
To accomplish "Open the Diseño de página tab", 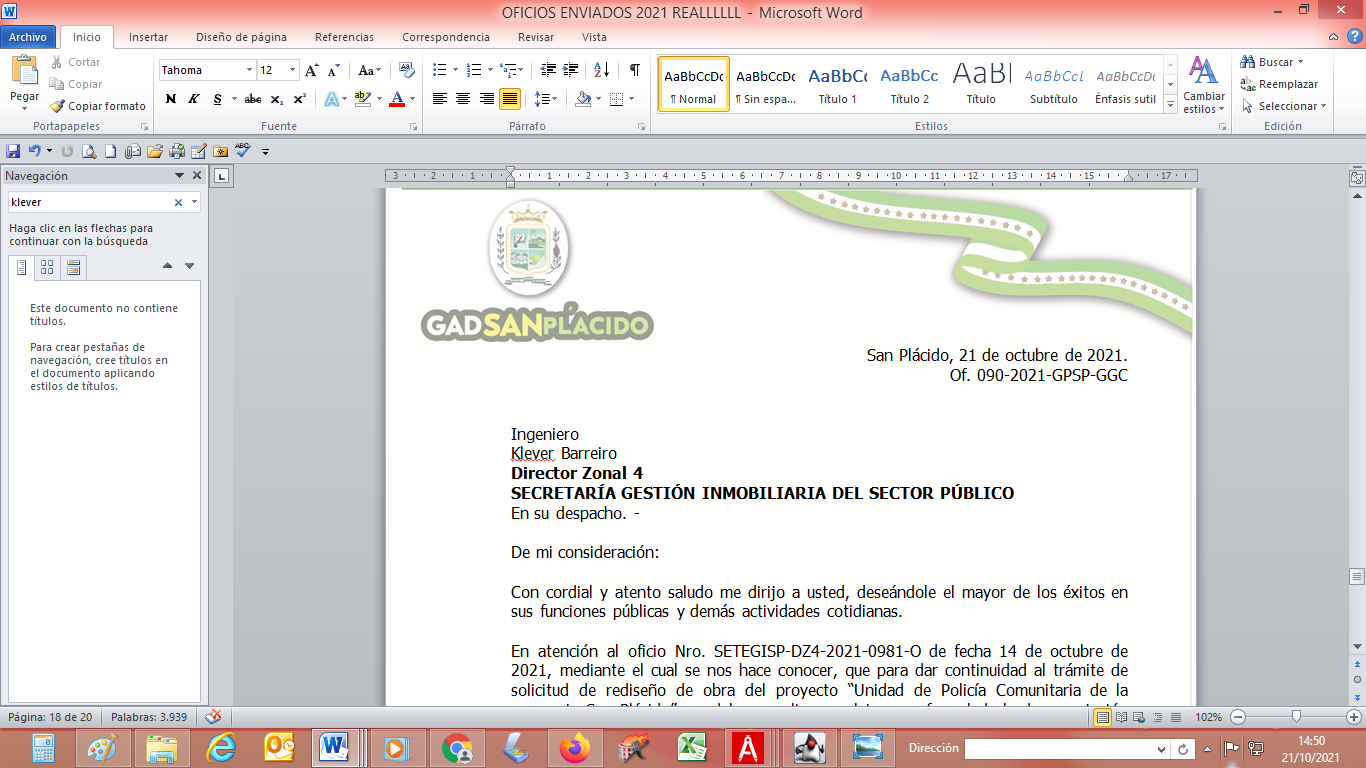I will pyautogui.click(x=241, y=37).
